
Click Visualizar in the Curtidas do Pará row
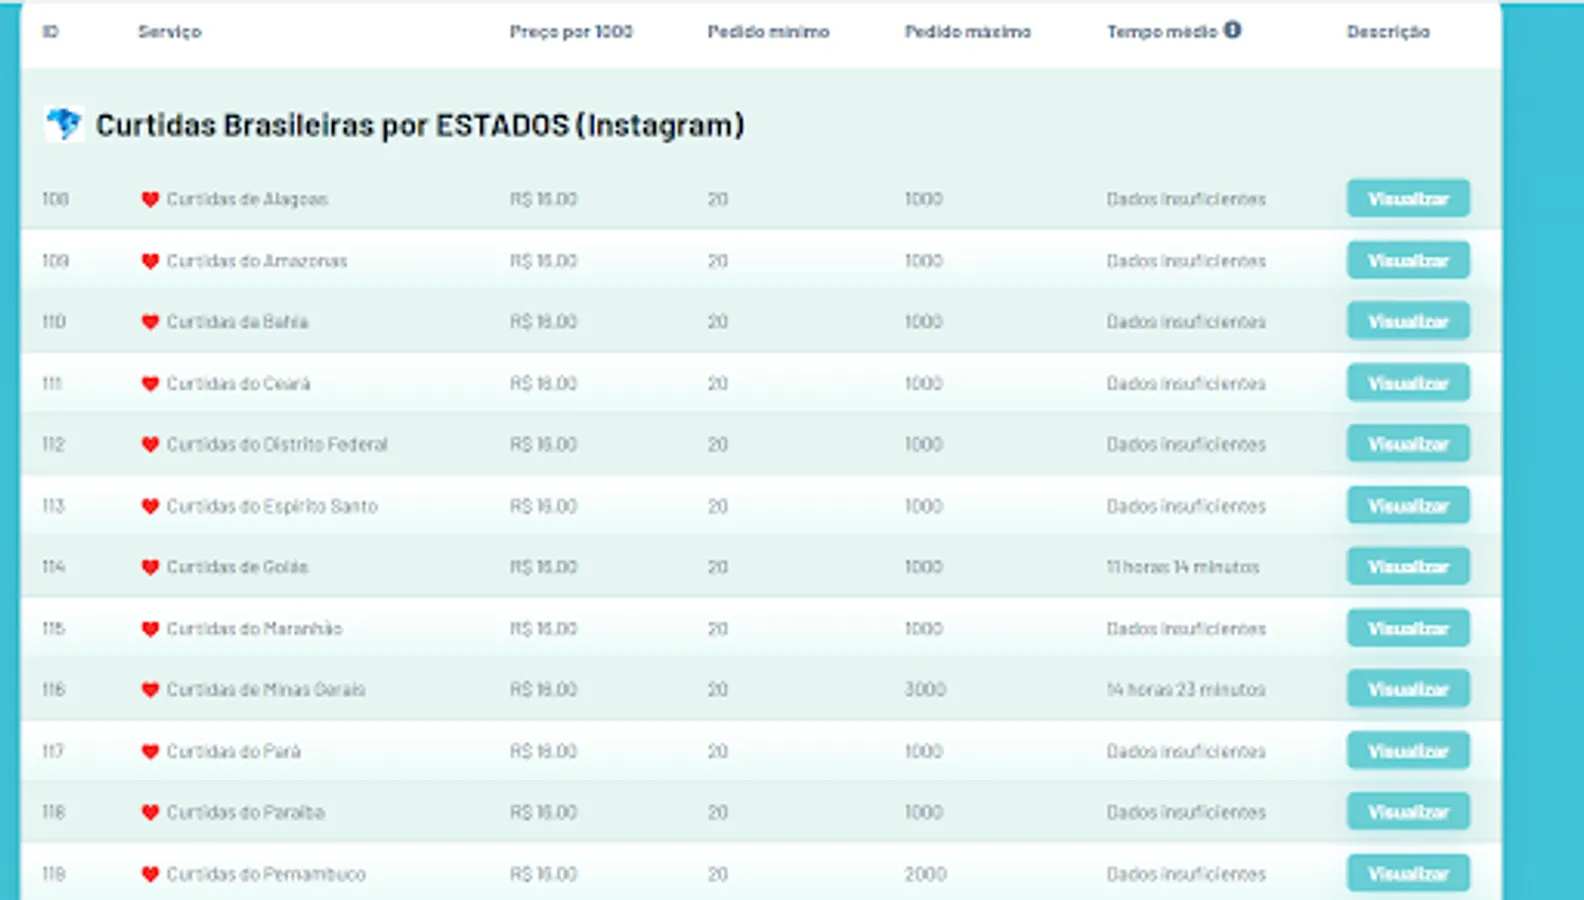tap(1408, 750)
